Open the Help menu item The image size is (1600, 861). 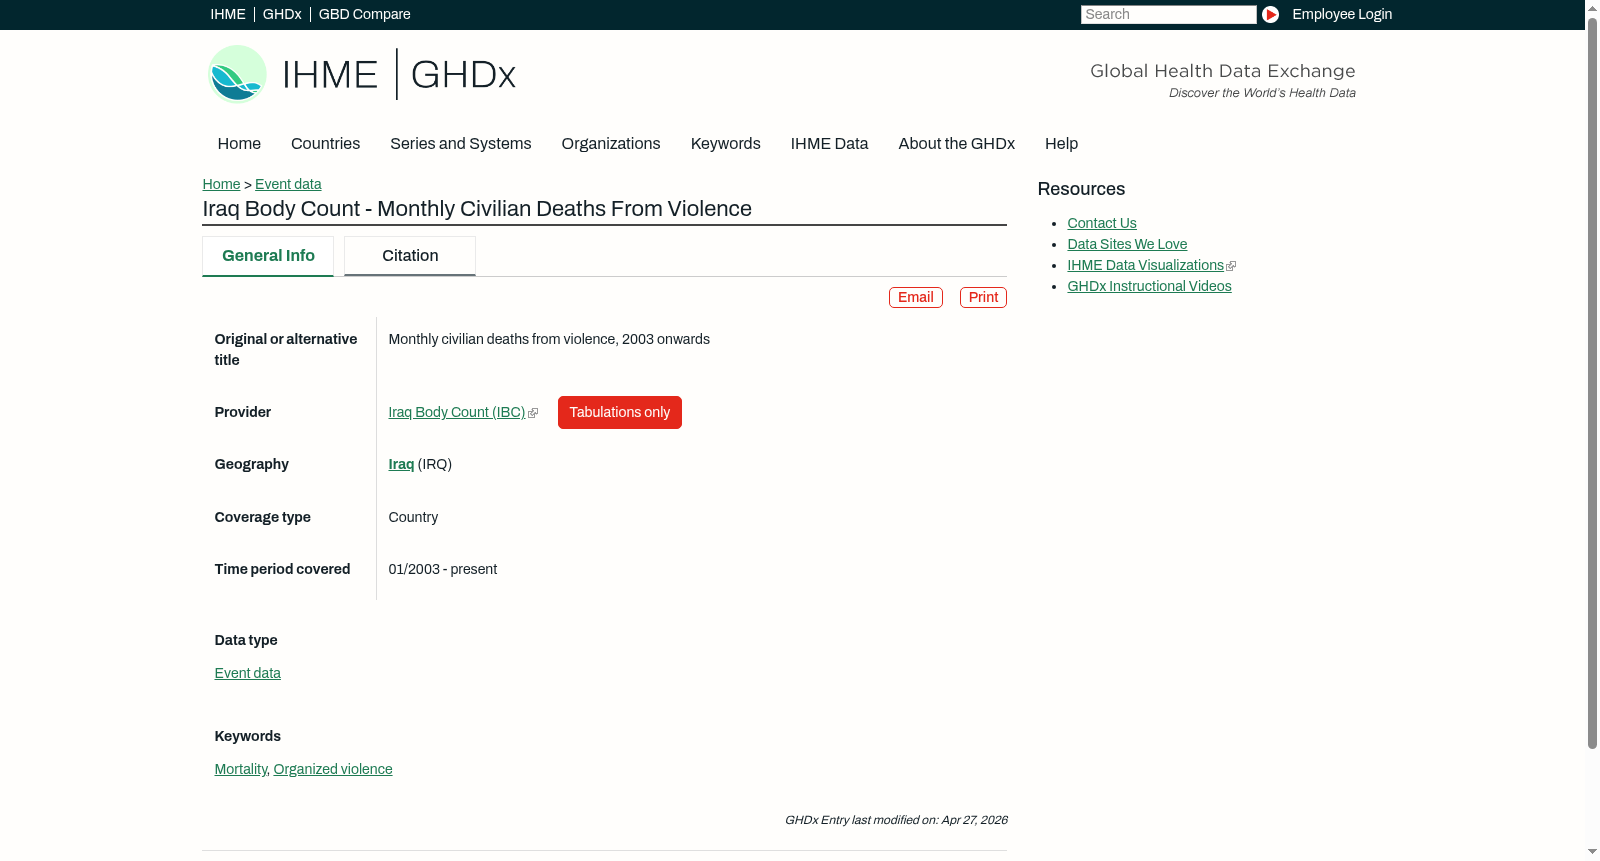pyautogui.click(x=1061, y=144)
